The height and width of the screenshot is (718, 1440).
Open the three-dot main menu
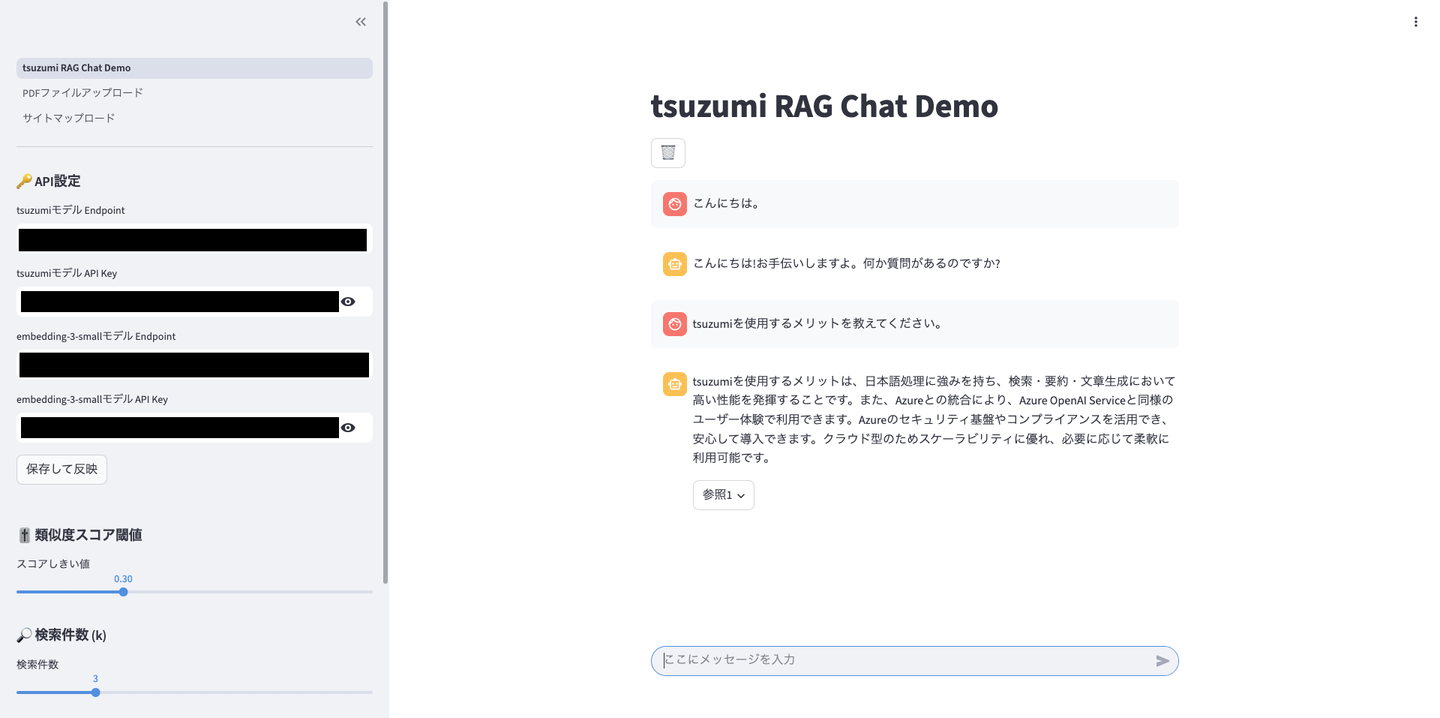click(x=1415, y=22)
